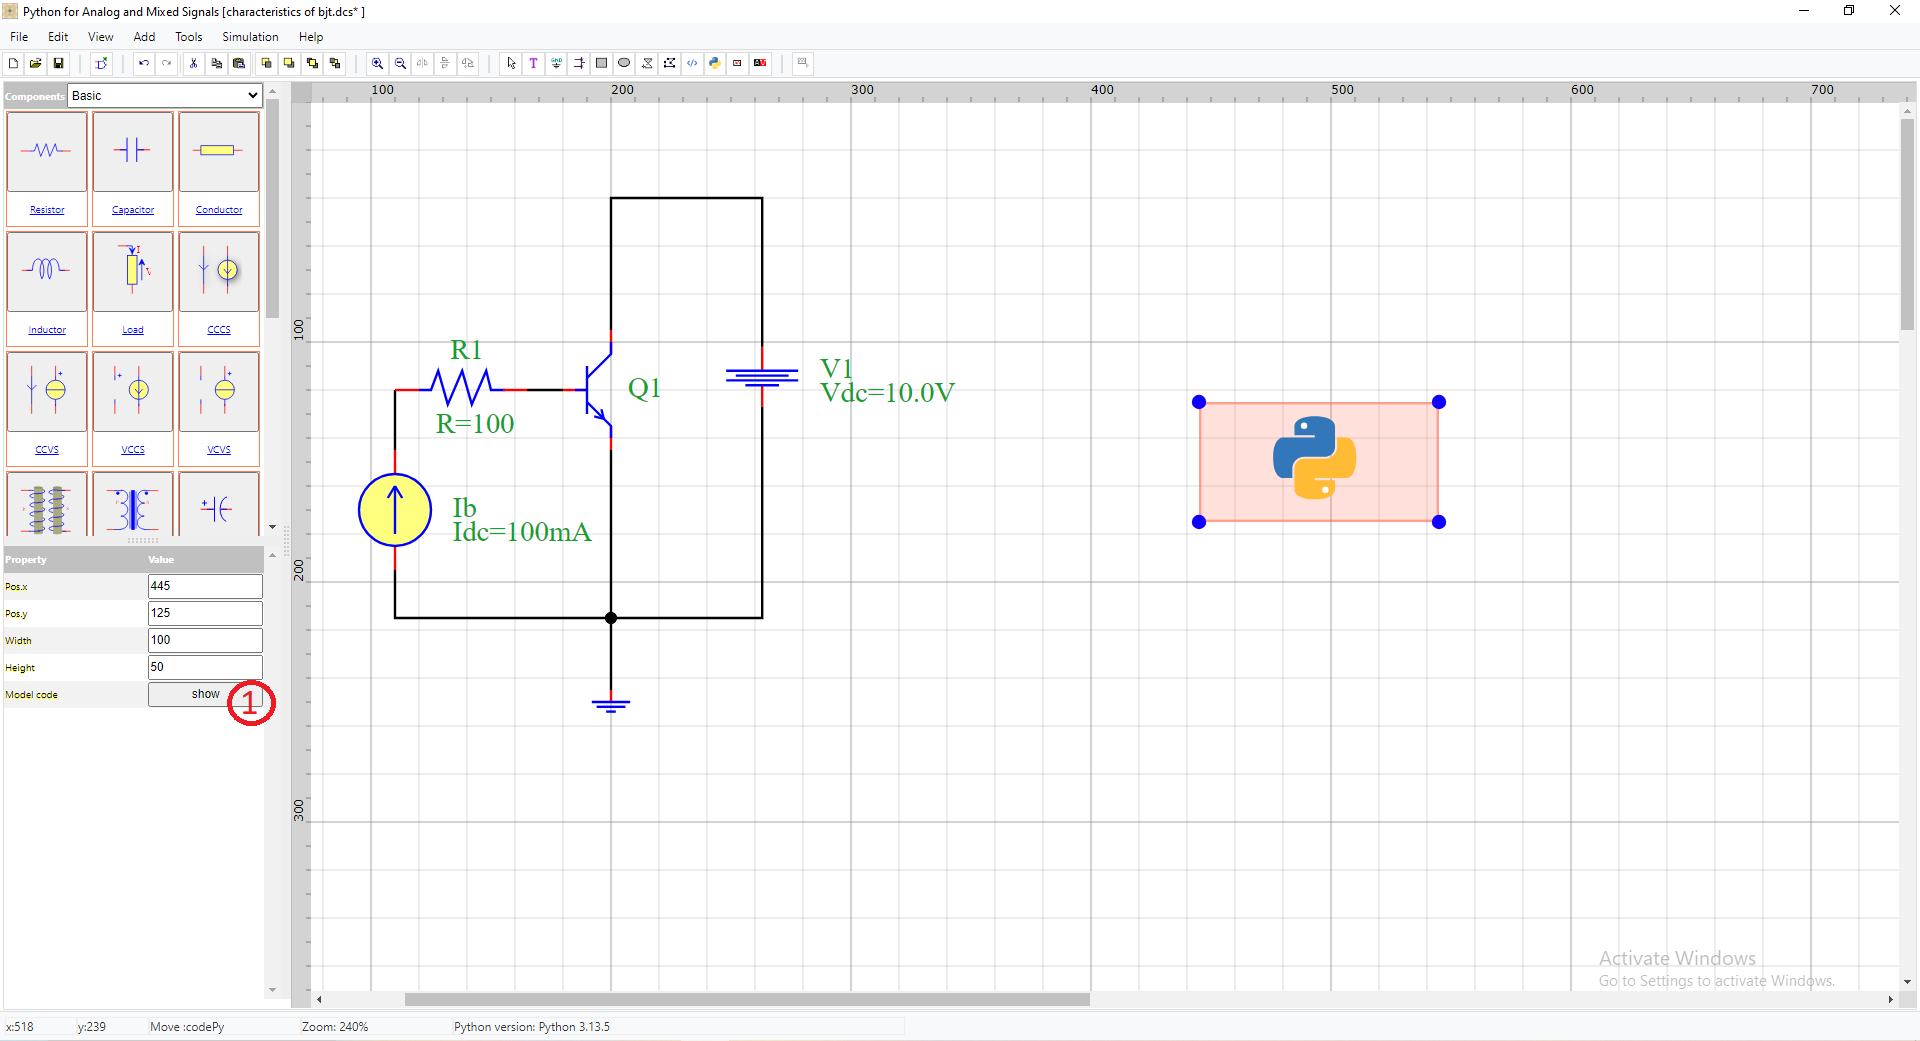
Task: Click the Zoom Out magnifier icon
Action: pos(400,63)
